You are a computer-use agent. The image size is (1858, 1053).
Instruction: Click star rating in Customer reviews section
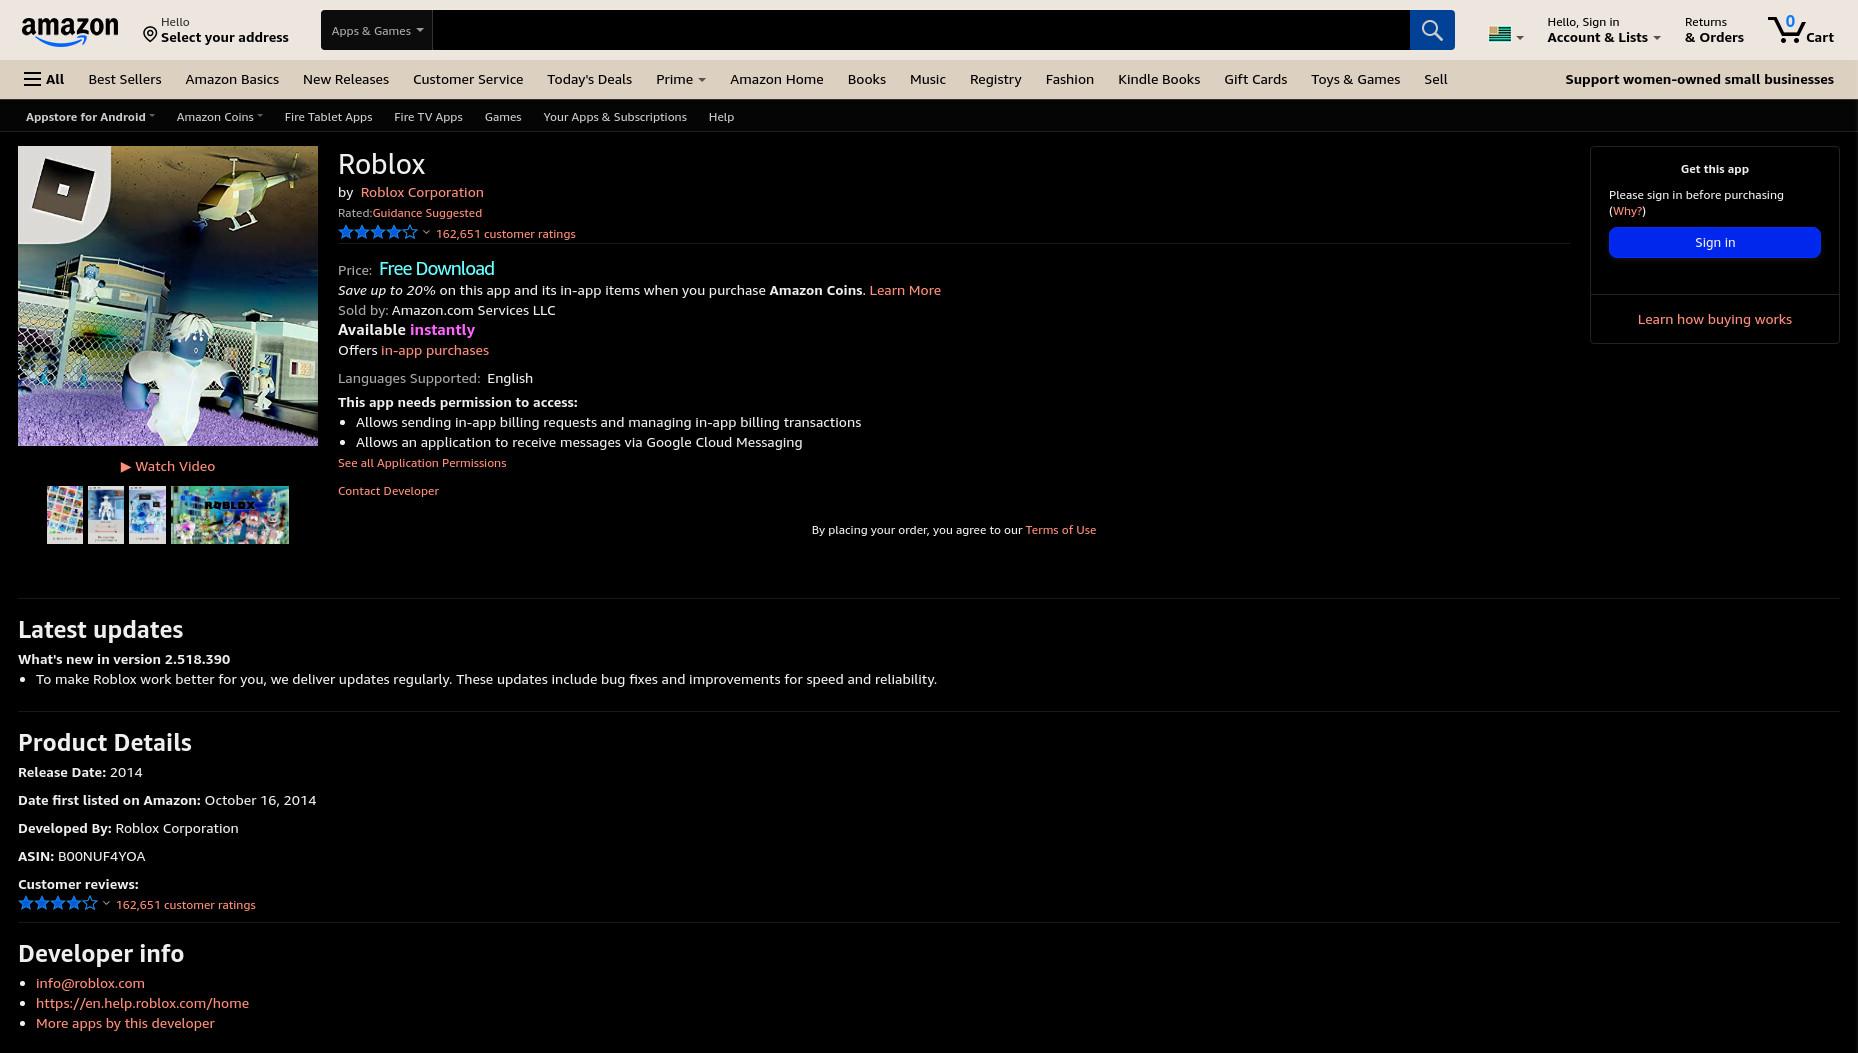pyautogui.click(x=57, y=904)
